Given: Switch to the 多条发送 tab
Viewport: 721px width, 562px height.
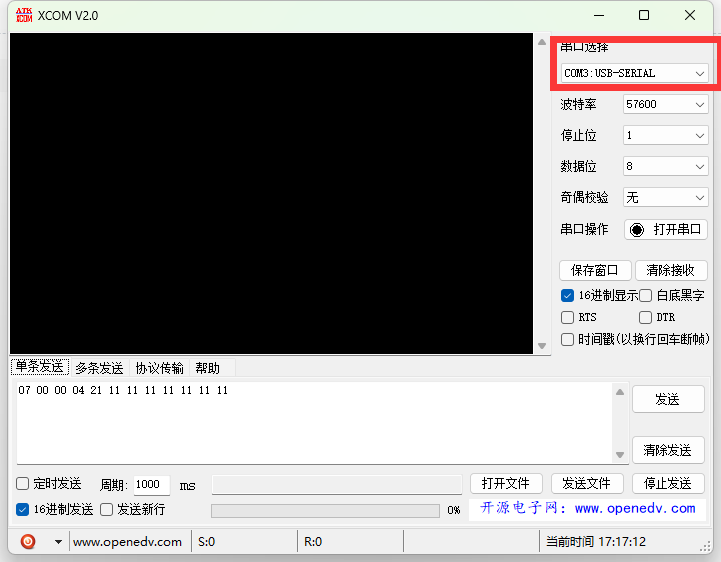Looking at the screenshot, I should pos(99,368).
